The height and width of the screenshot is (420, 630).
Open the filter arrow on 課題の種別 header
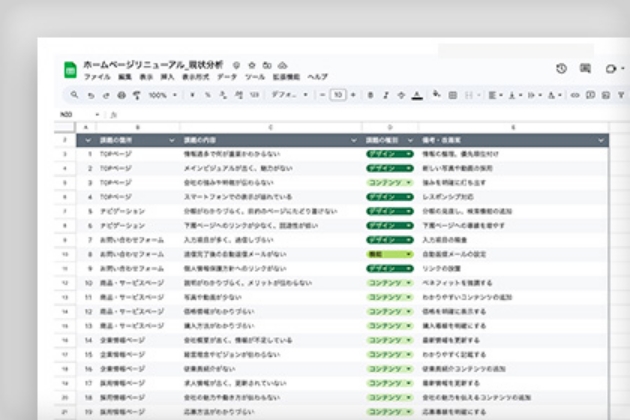(410, 140)
